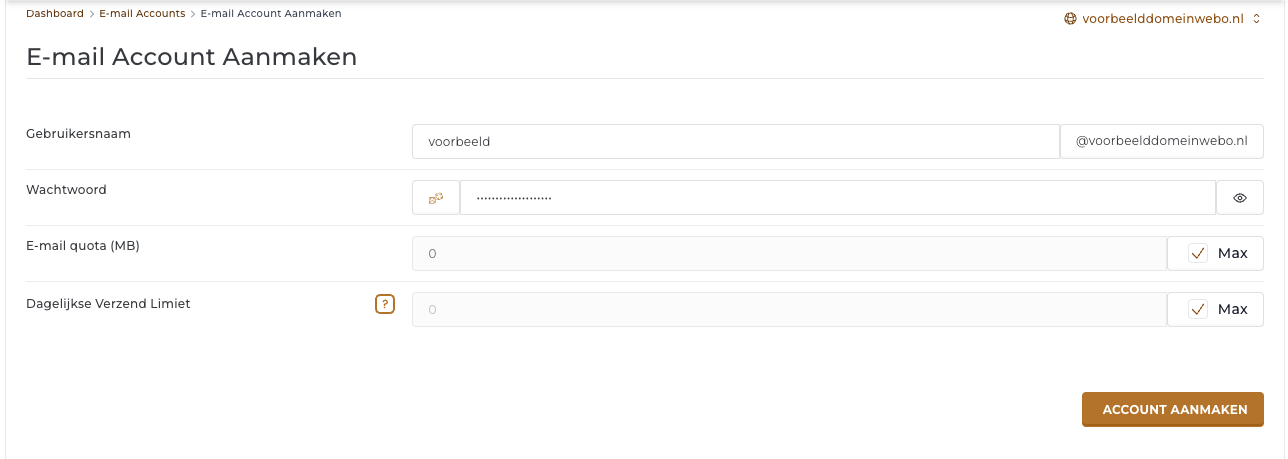
Task: Open E-mail Accounts breadcrumb link
Action: [142, 14]
